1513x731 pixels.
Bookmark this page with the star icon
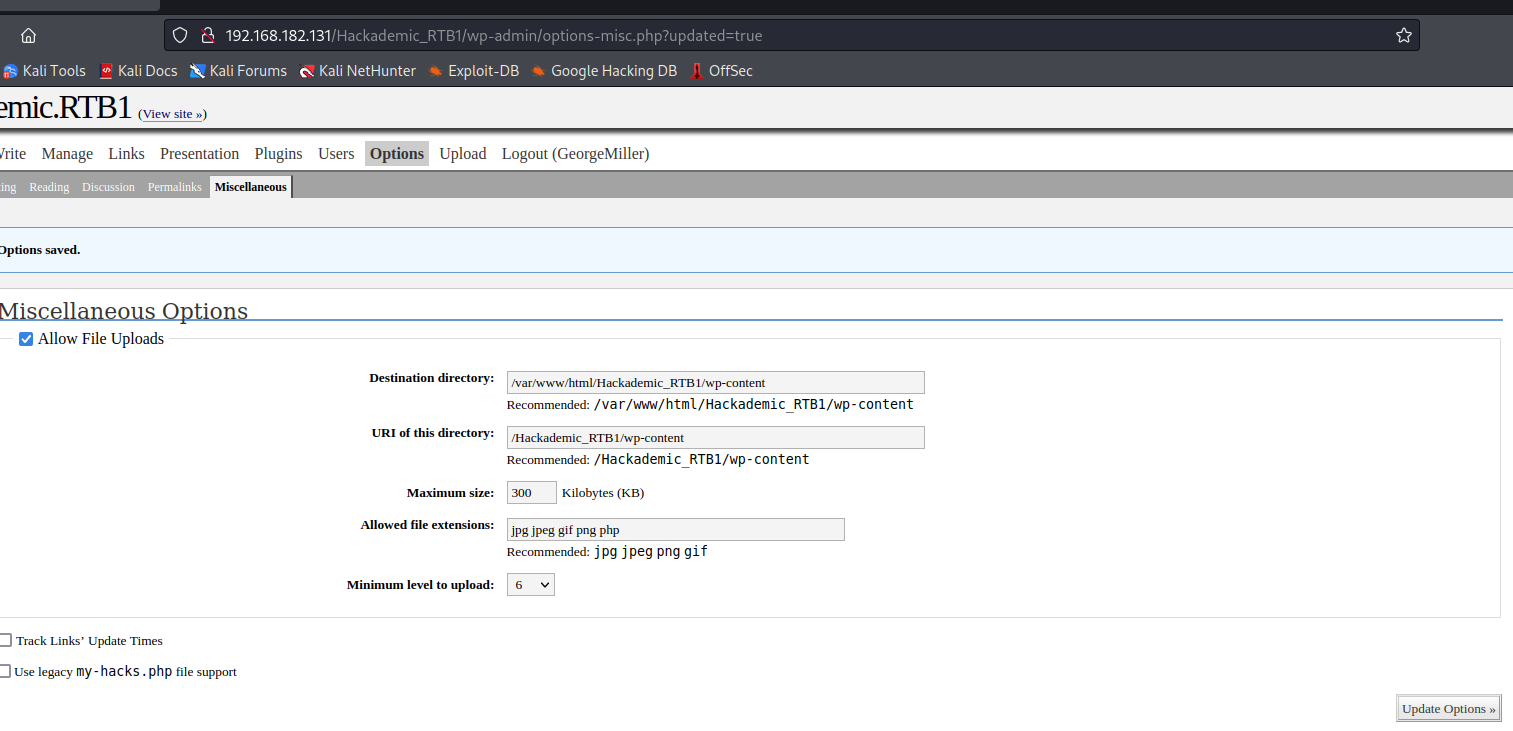(1403, 36)
